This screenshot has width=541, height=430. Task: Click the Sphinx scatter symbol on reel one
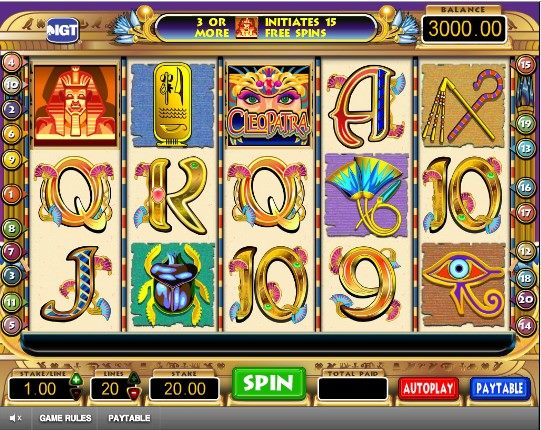pos(75,106)
